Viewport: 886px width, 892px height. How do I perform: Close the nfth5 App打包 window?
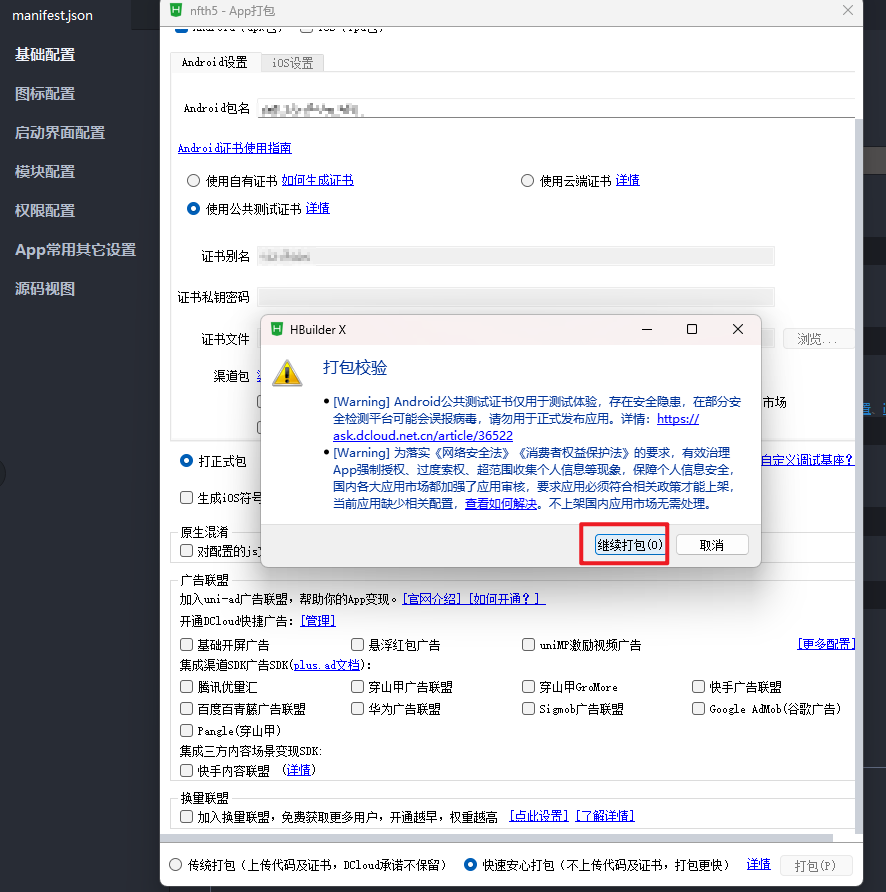coord(847,10)
